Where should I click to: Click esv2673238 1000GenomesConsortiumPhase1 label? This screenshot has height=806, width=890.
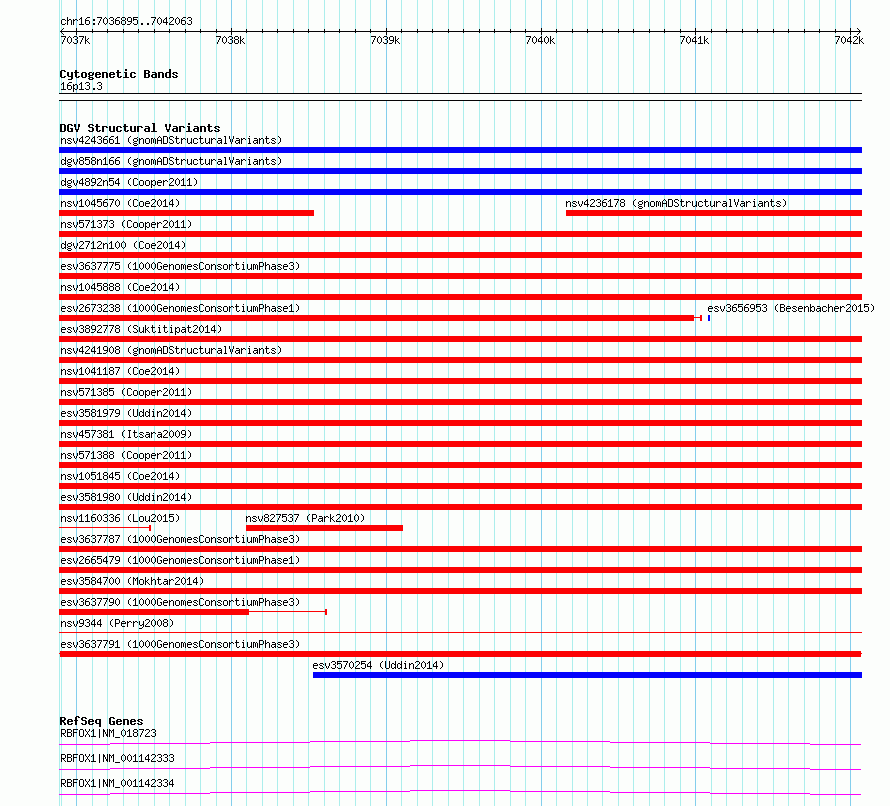(180, 308)
